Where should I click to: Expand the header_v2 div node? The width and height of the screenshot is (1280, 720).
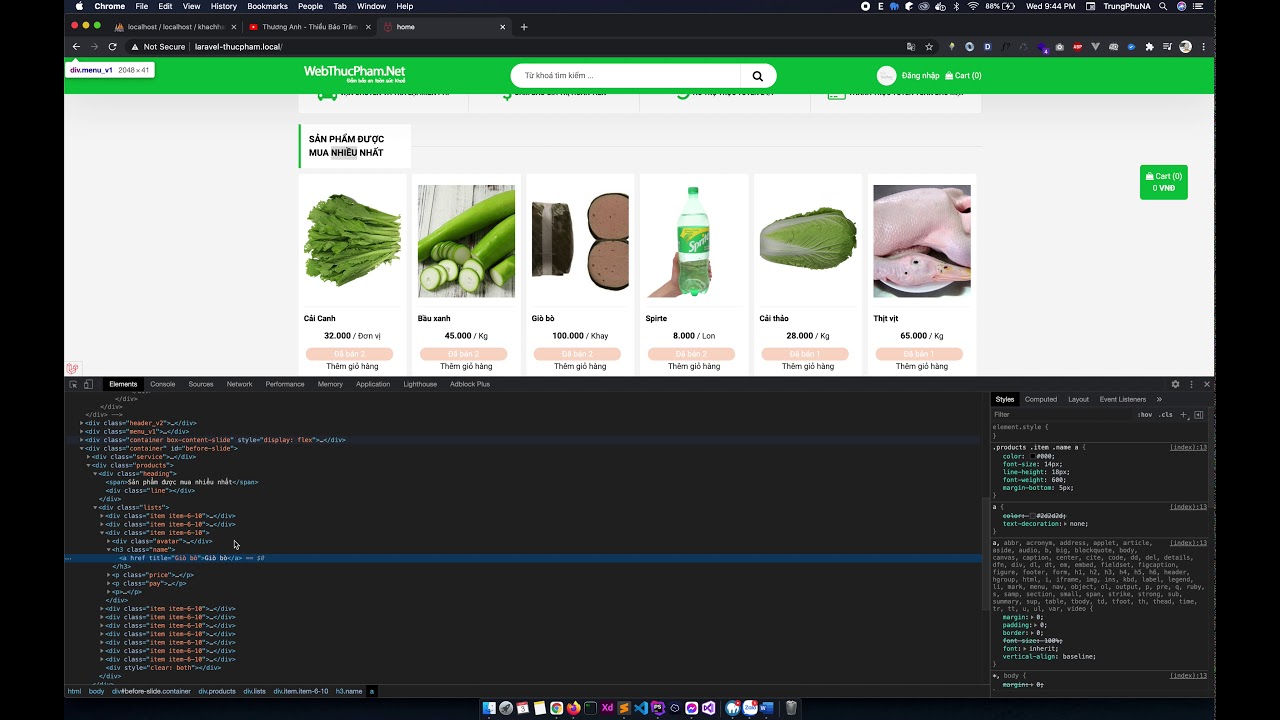coord(82,423)
